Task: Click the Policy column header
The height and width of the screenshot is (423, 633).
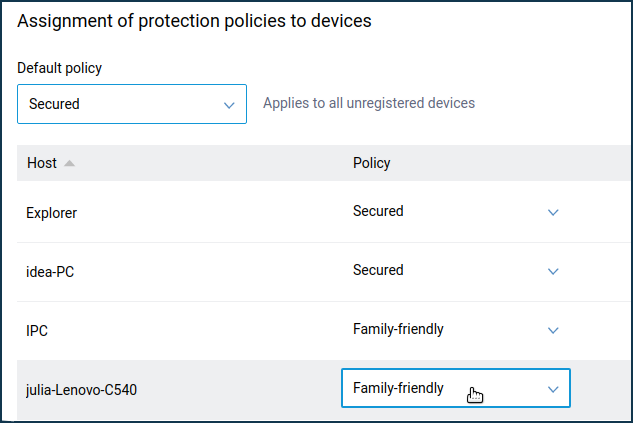Action: [x=371, y=163]
